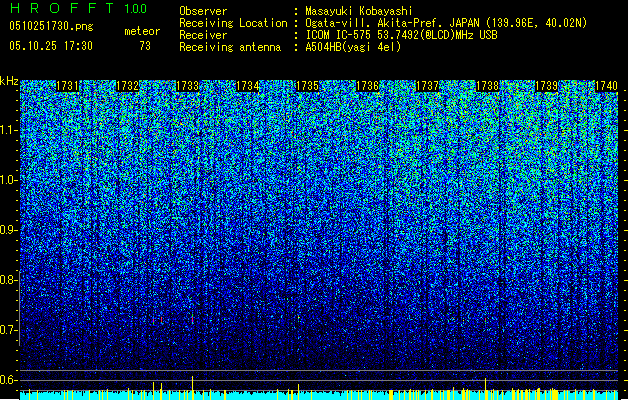Click the ICOM IC-575 receiver text
This screenshot has height=400, width=629.
tap(401, 35)
